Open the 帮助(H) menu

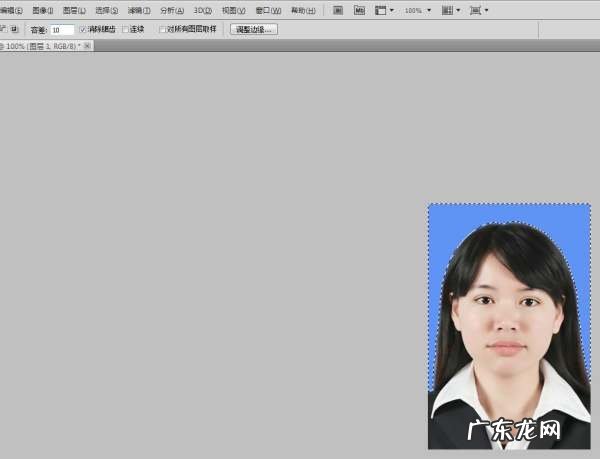[x=303, y=10]
